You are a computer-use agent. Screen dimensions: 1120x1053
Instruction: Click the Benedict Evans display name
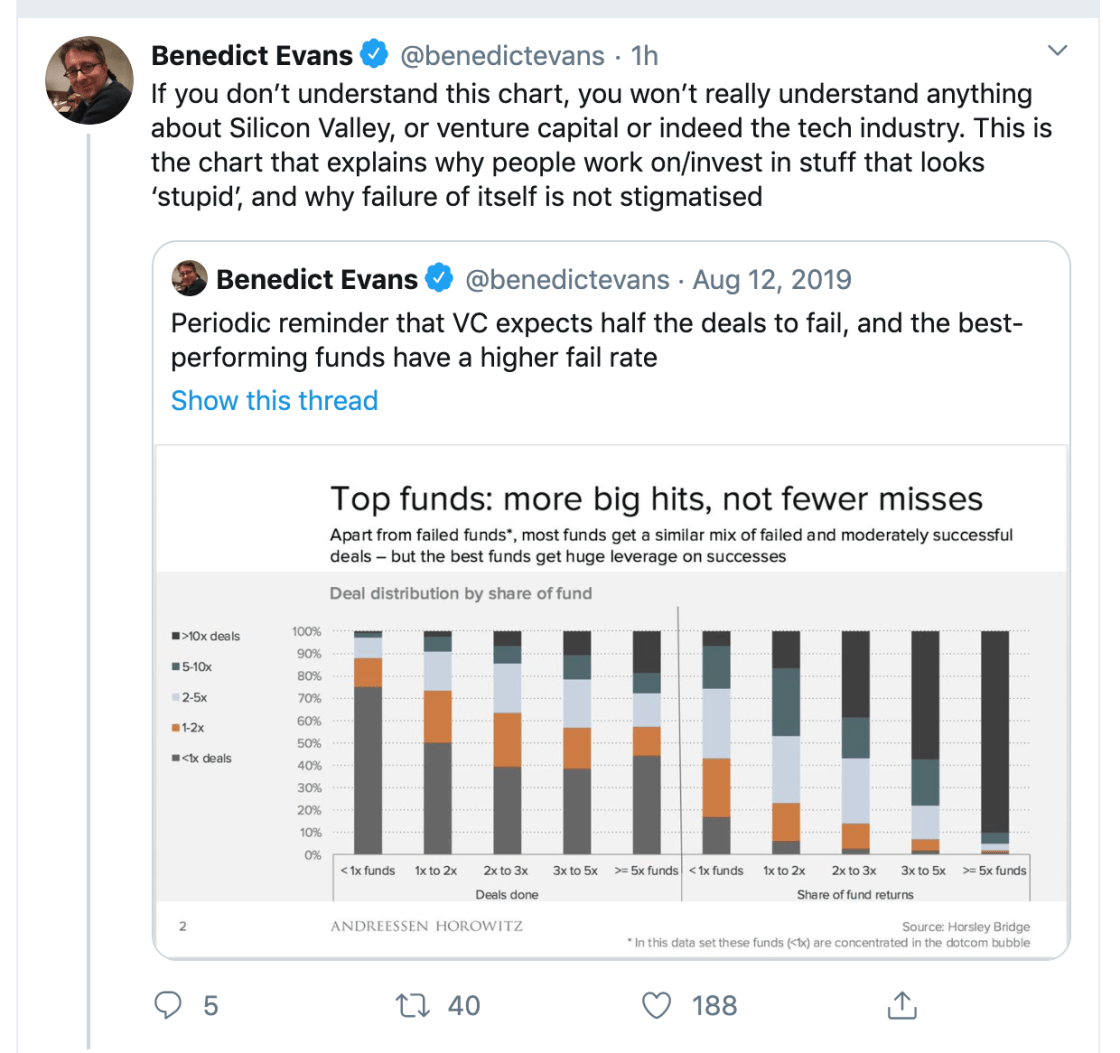pyautogui.click(x=251, y=55)
